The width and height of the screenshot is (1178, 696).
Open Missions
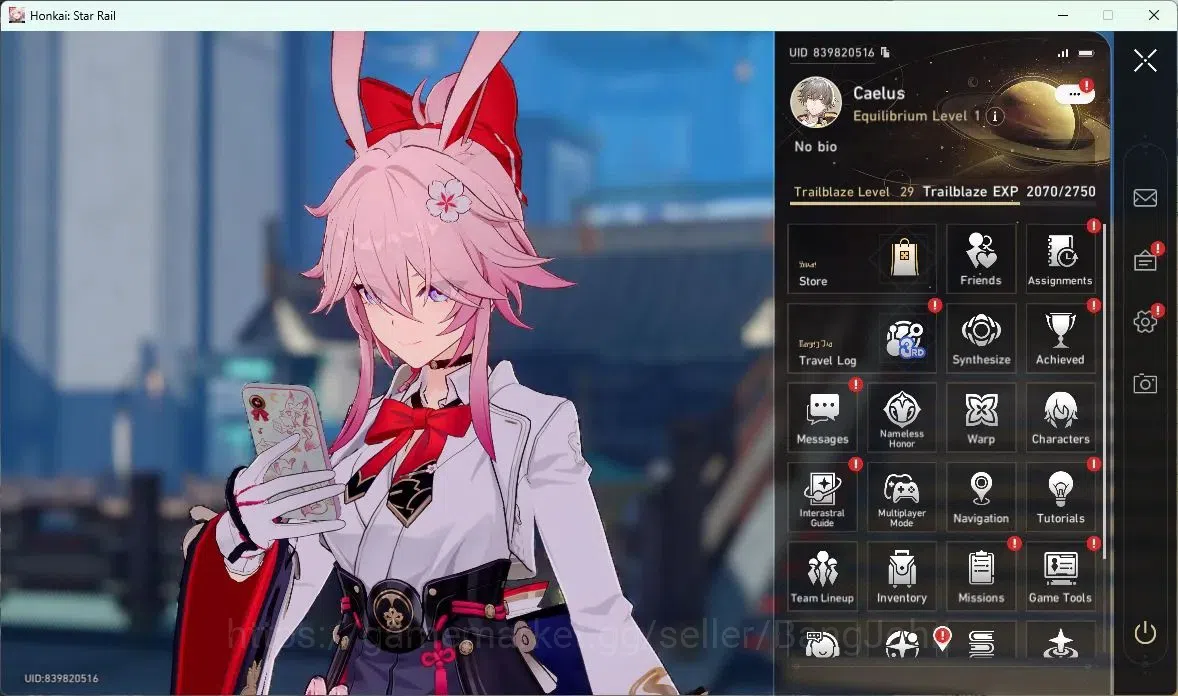tap(980, 576)
